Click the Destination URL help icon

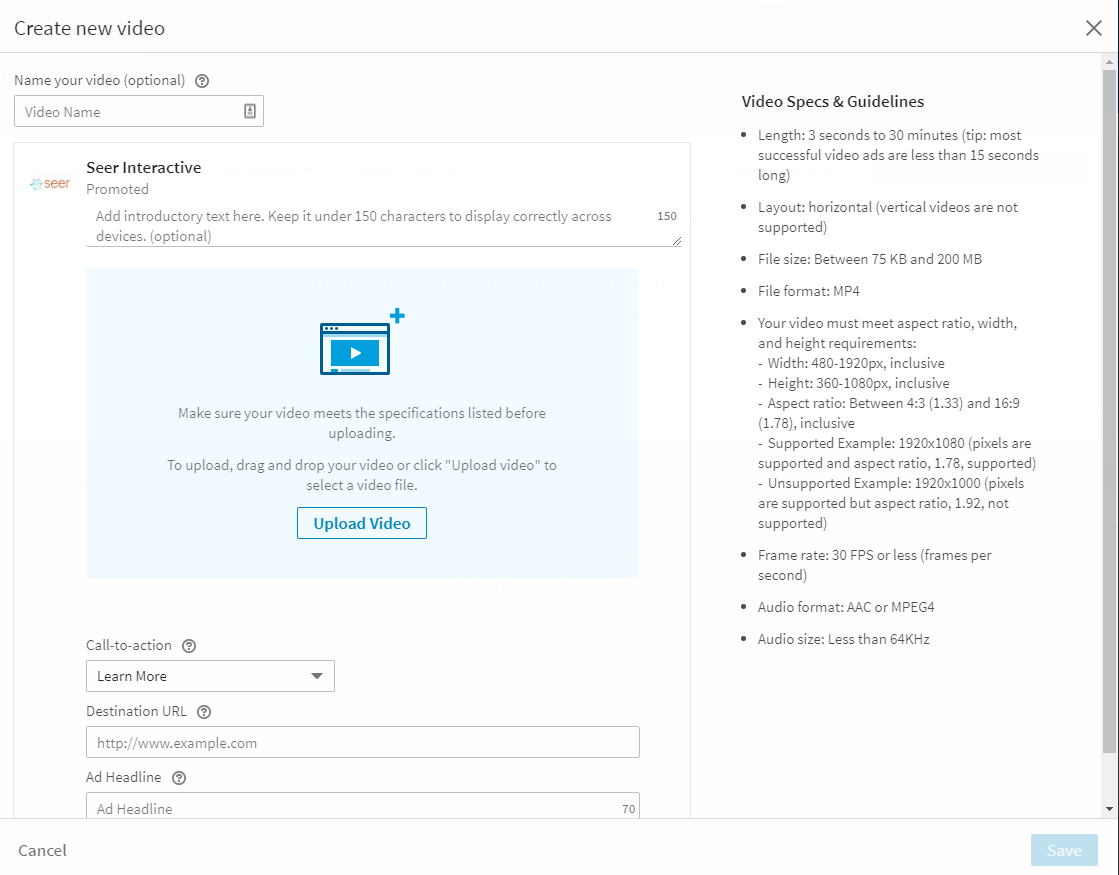pos(204,712)
